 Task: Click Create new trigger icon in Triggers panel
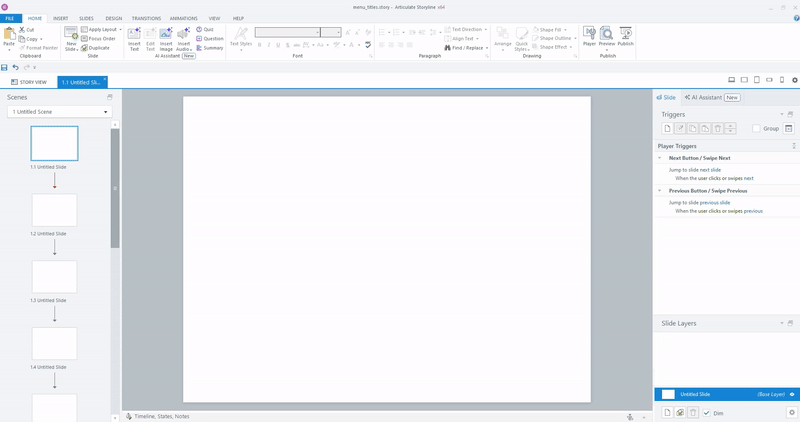tap(667, 129)
